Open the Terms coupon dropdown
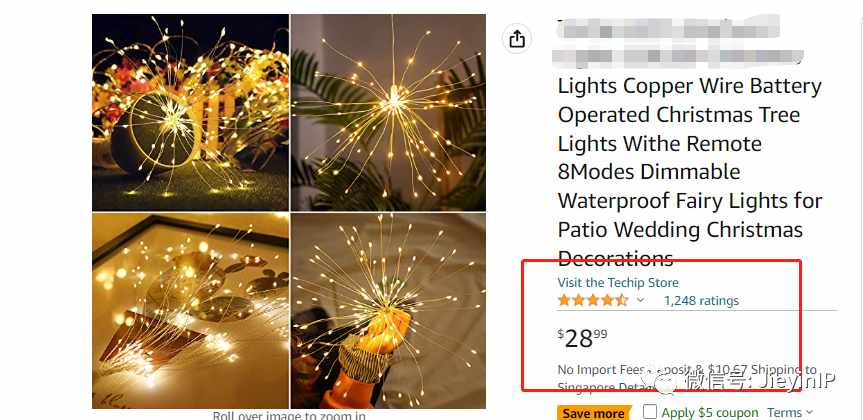Screen dimensions: 863x420 [x=790, y=412]
